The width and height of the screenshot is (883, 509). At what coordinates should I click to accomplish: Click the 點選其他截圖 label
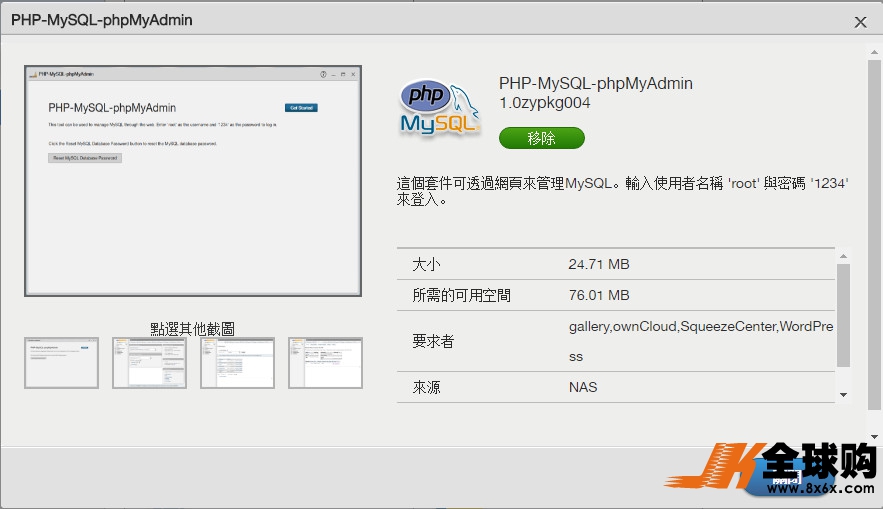point(193,328)
